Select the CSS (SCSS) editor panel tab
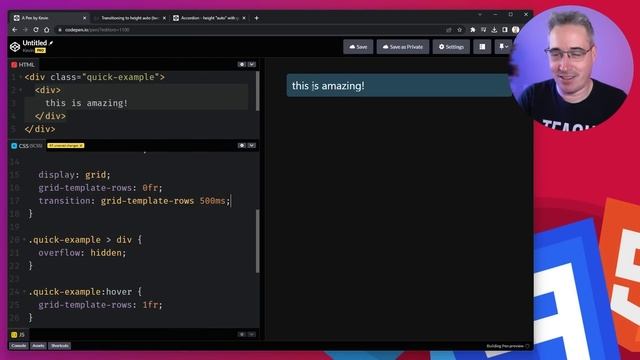Viewport: 640px width, 360px height. coord(27,146)
